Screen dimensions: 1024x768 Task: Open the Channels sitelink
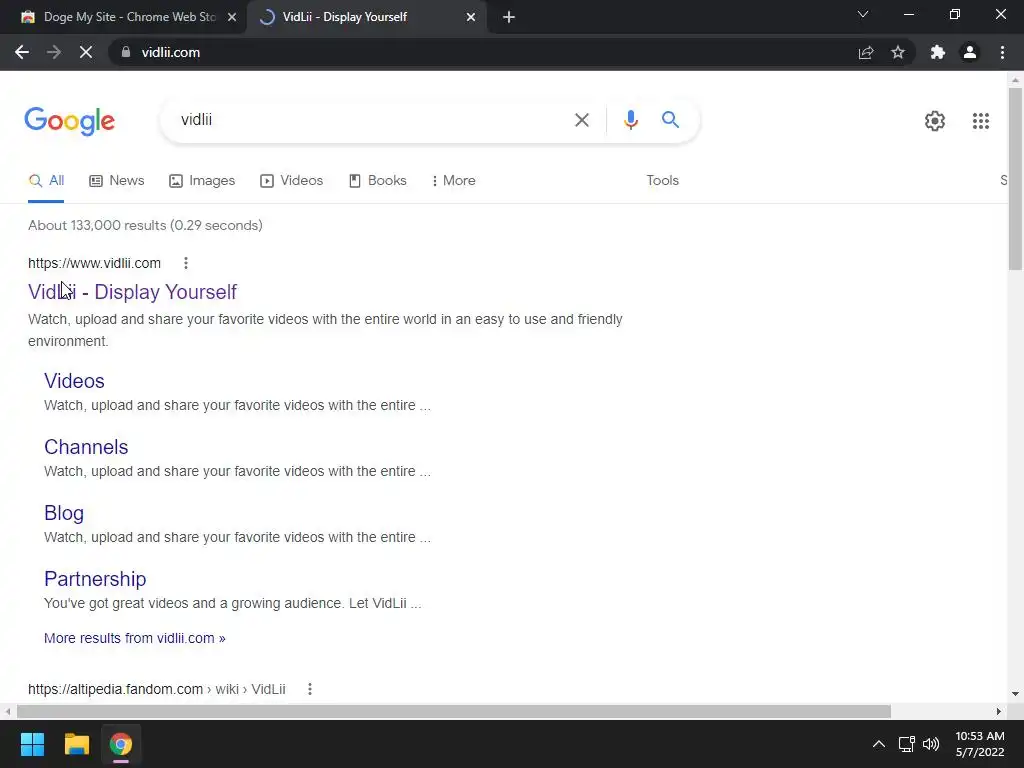coord(86,447)
